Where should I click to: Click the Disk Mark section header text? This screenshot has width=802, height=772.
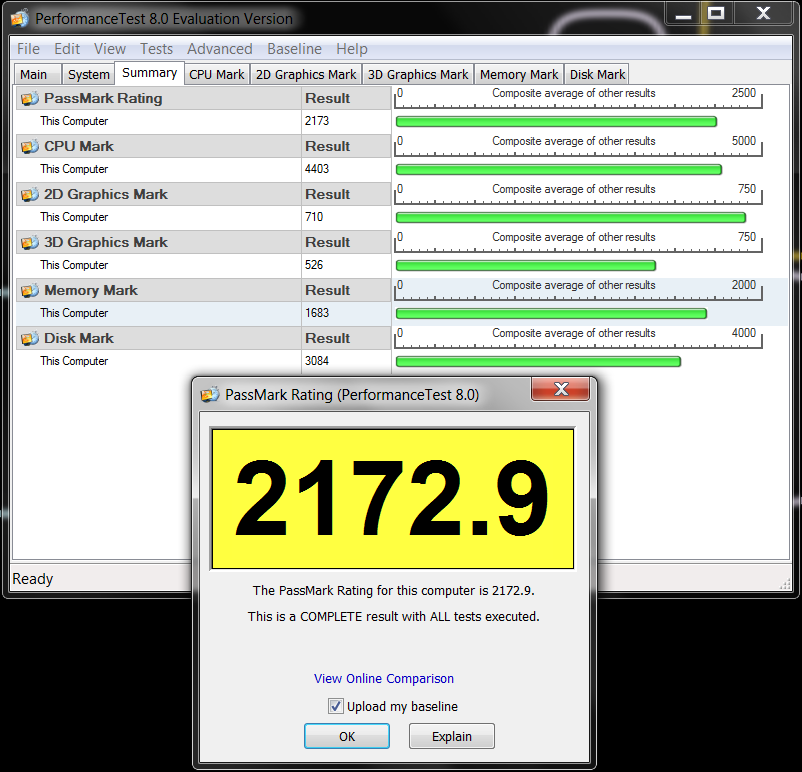[79, 339]
